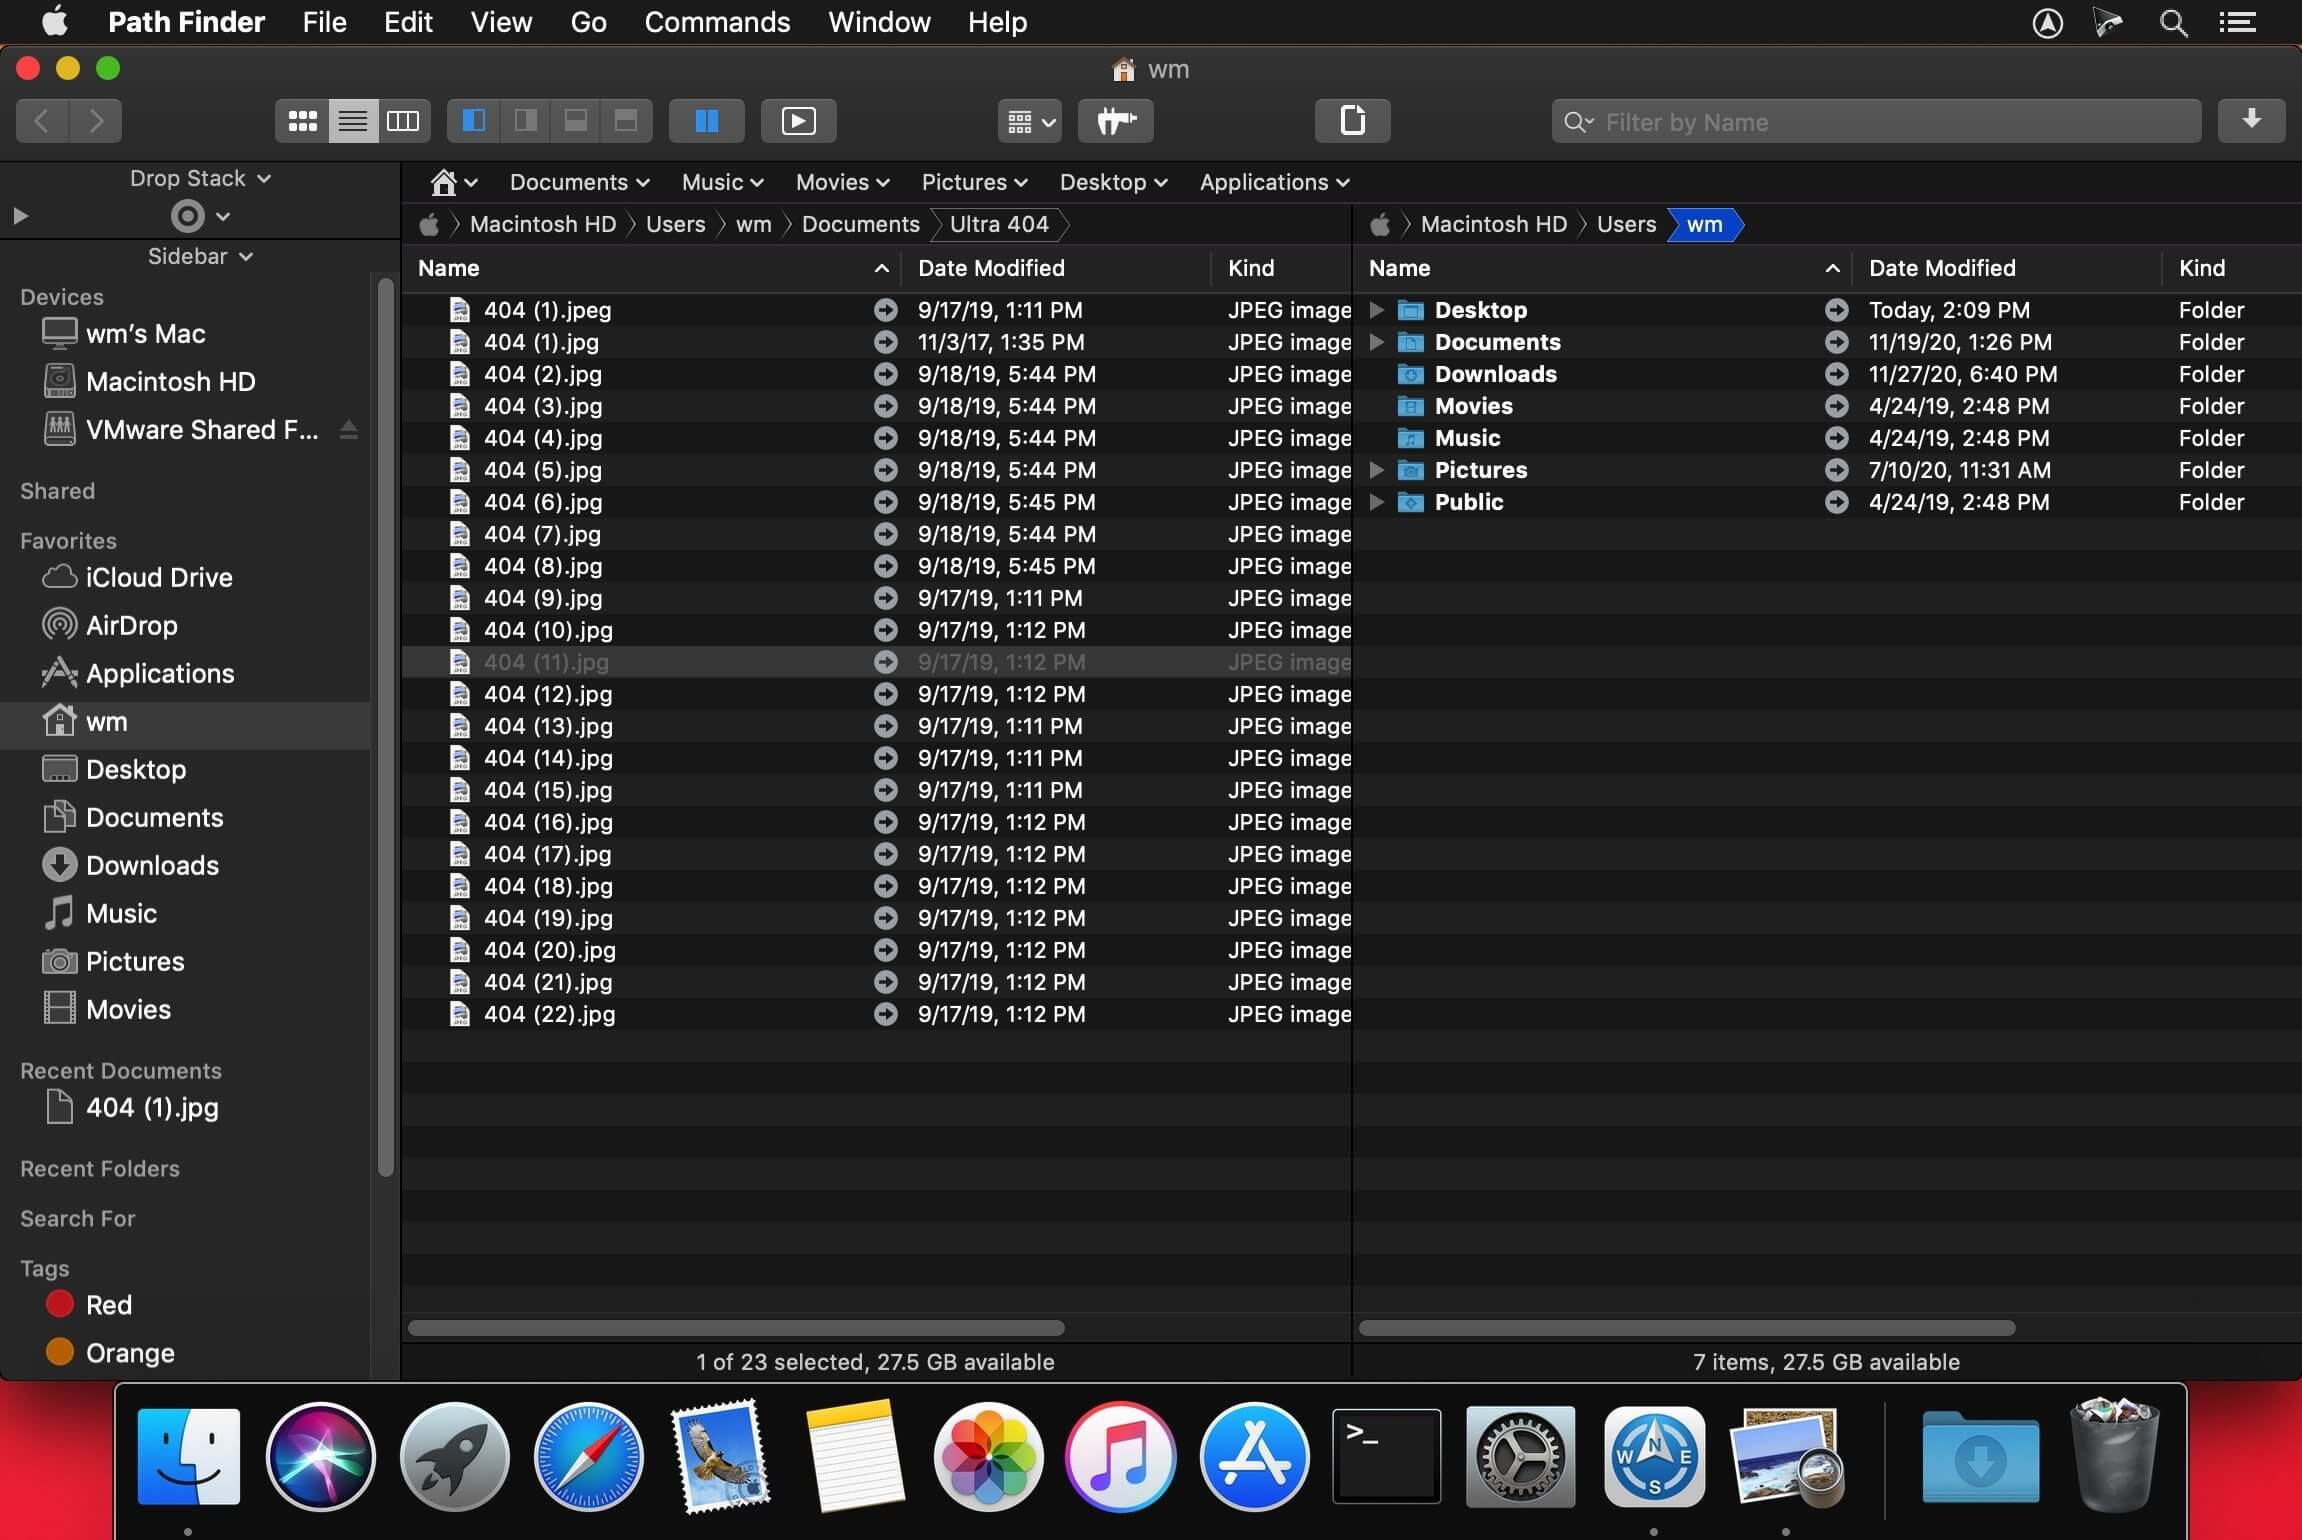Select the preview/play icon in toolbar

pos(797,119)
